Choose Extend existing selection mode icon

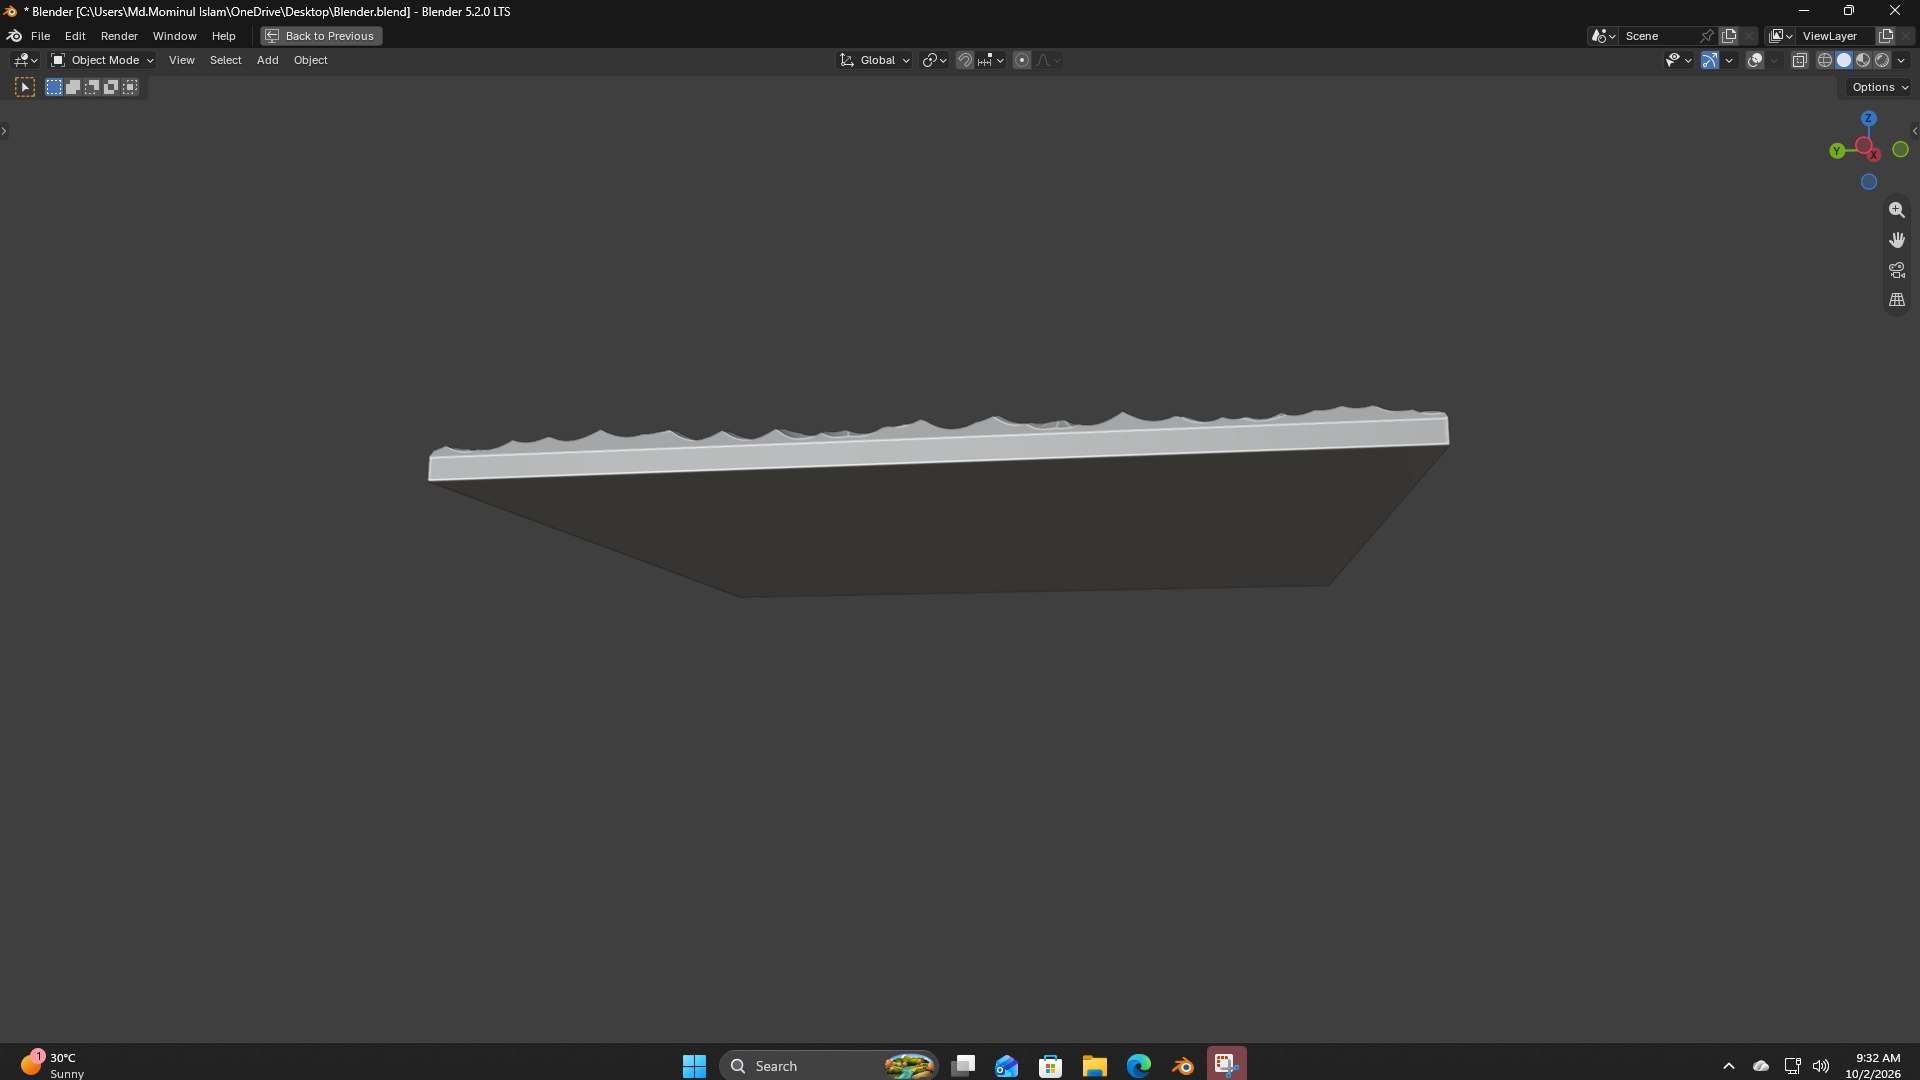(x=73, y=88)
